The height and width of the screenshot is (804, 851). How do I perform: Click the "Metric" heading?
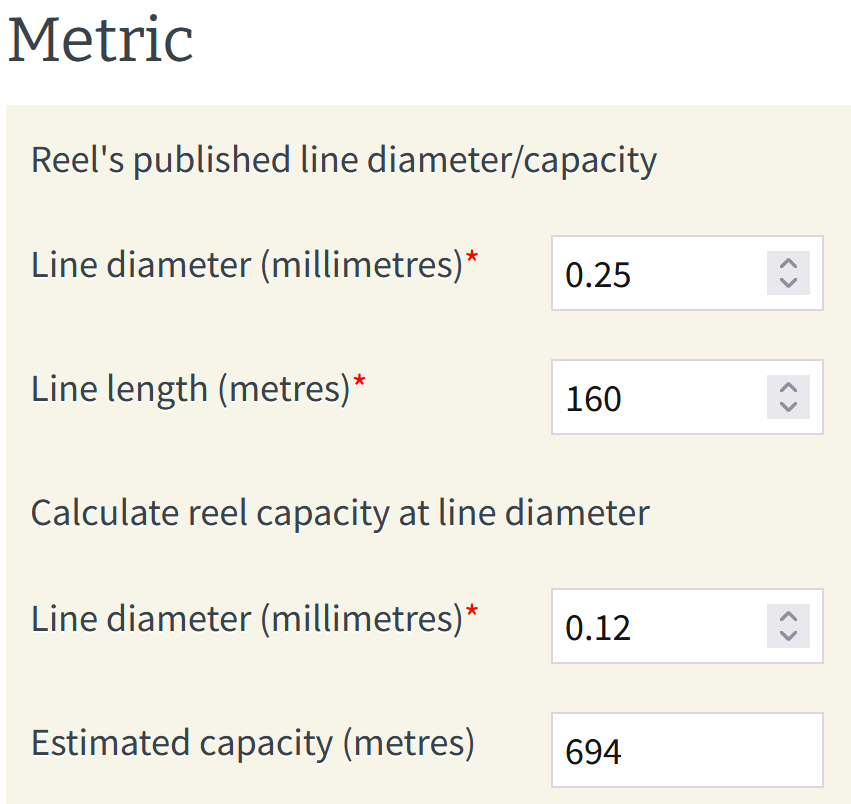[100, 40]
